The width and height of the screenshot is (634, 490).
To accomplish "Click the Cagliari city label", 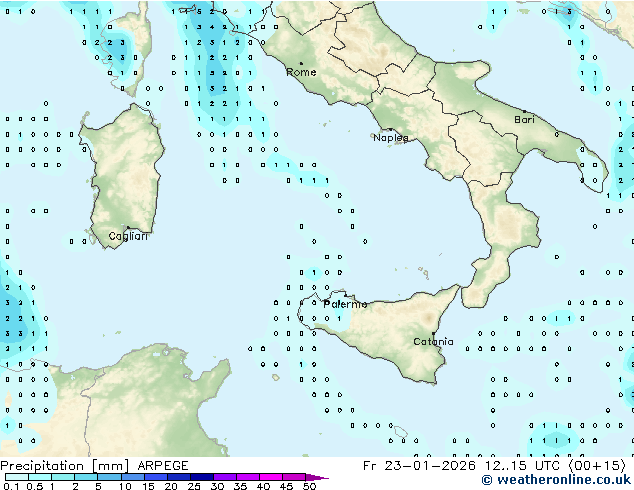I will [128, 236].
